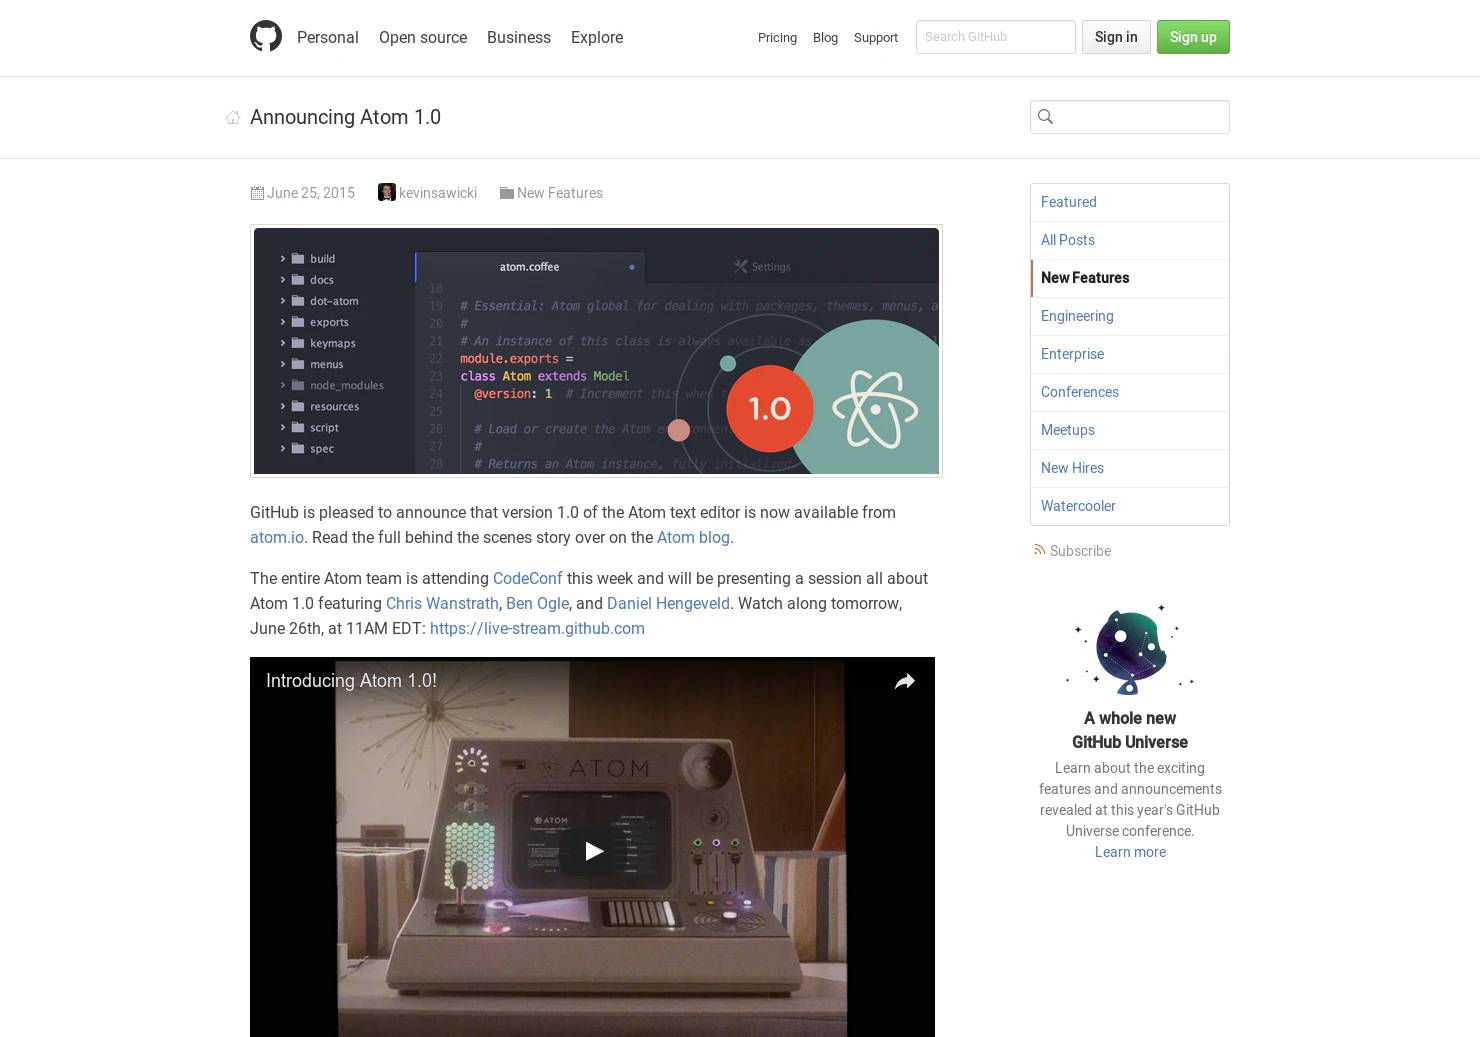This screenshot has width=1480, height=1037.
Task: Select Featured in the sidebar
Action: pyautogui.click(x=1130, y=202)
